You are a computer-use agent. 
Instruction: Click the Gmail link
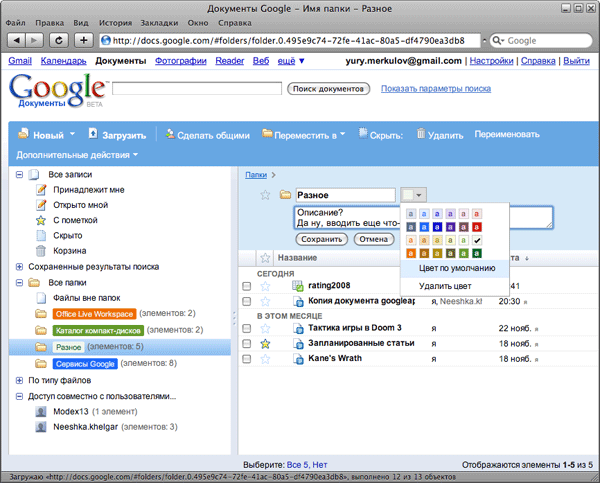20,60
